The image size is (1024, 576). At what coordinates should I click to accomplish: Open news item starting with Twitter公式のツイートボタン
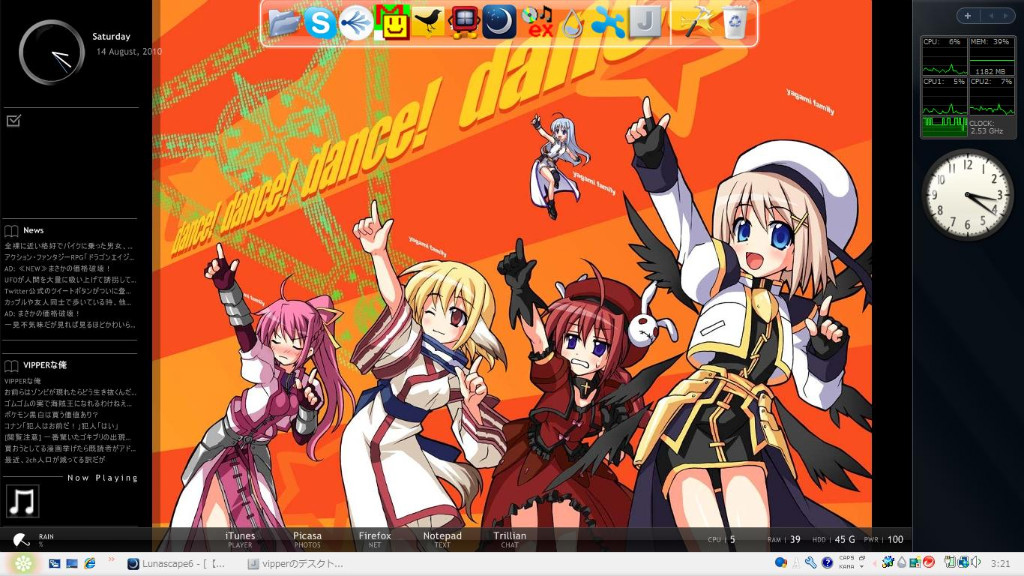pyautogui.click(x=68, y=291)
